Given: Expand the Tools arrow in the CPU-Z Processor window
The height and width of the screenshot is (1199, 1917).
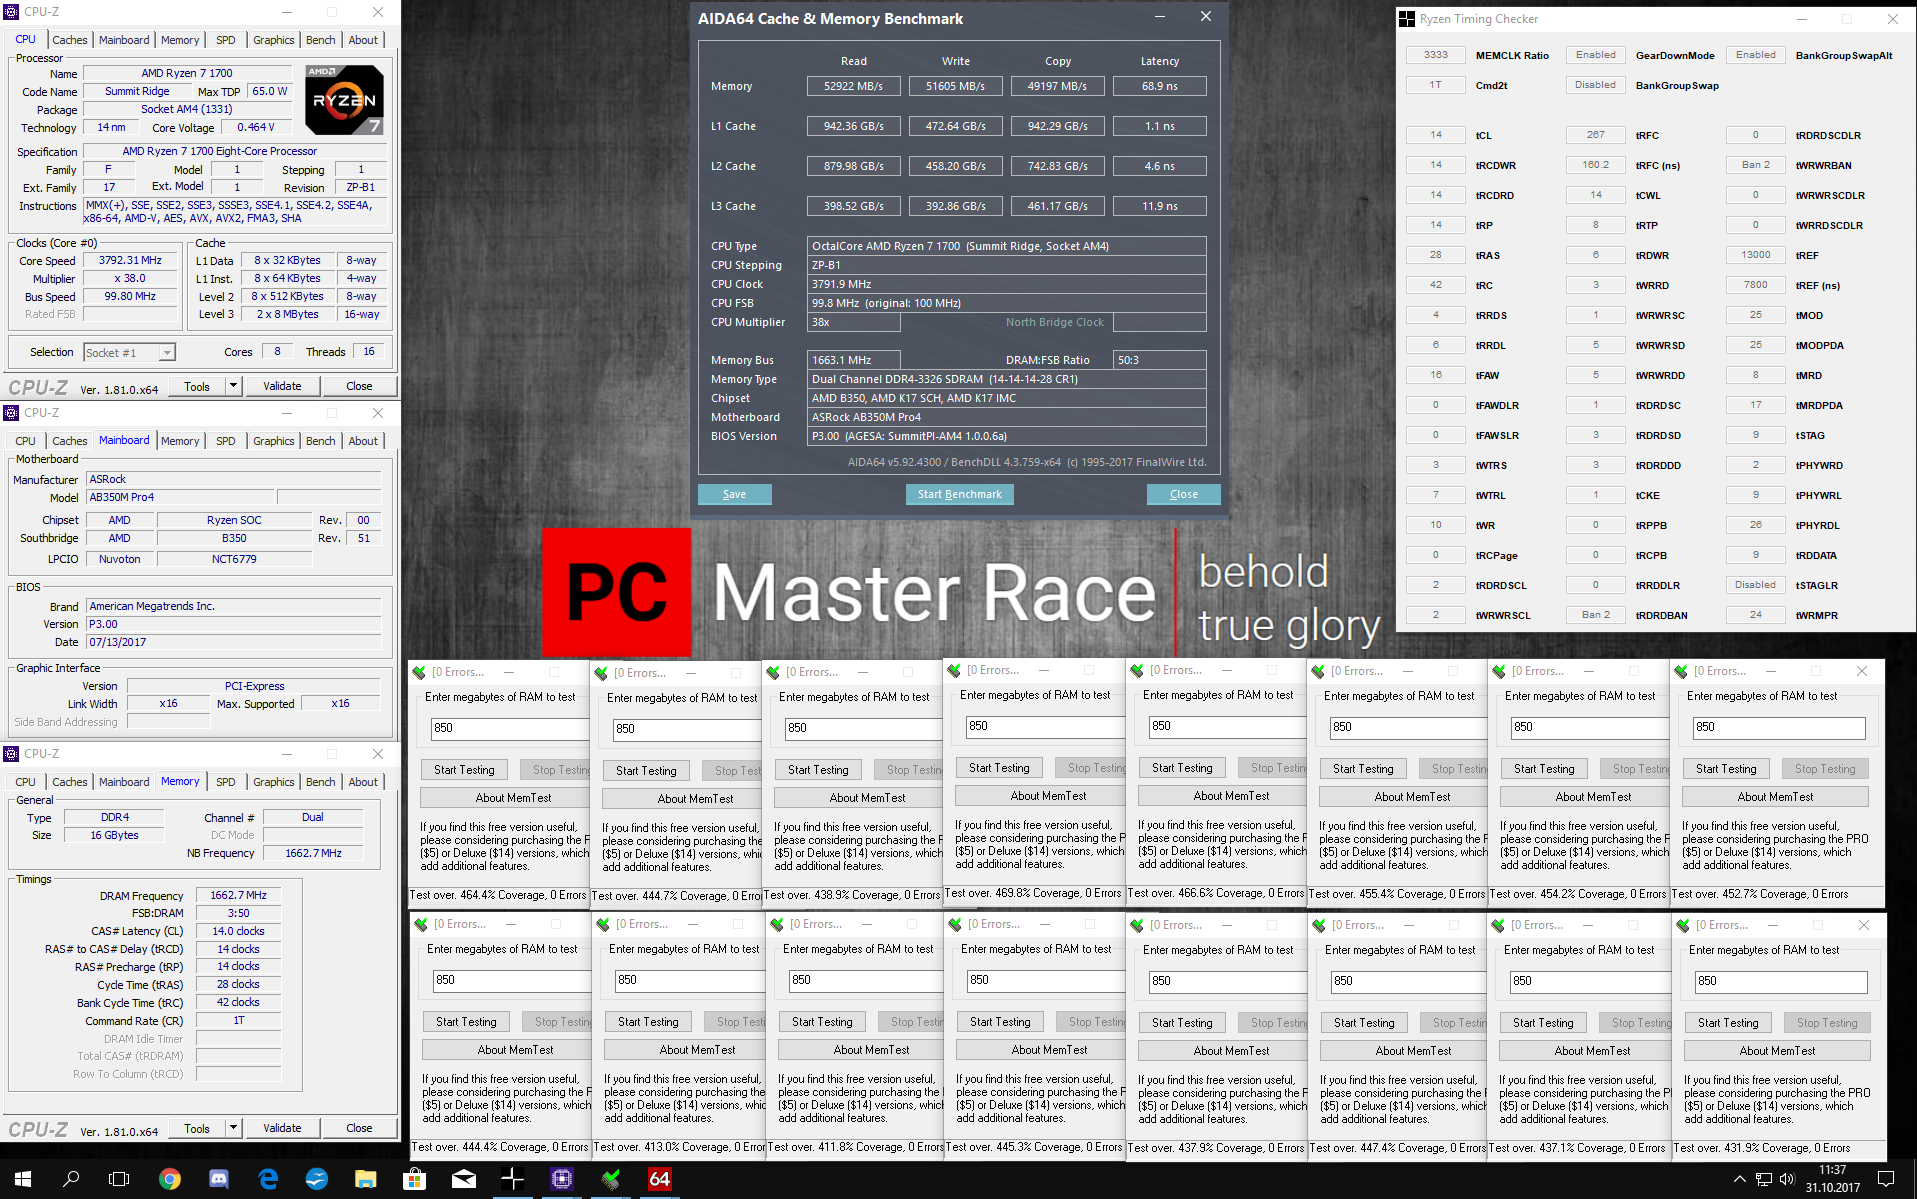Looking at the screenshot, I should [x=233, y=386].
